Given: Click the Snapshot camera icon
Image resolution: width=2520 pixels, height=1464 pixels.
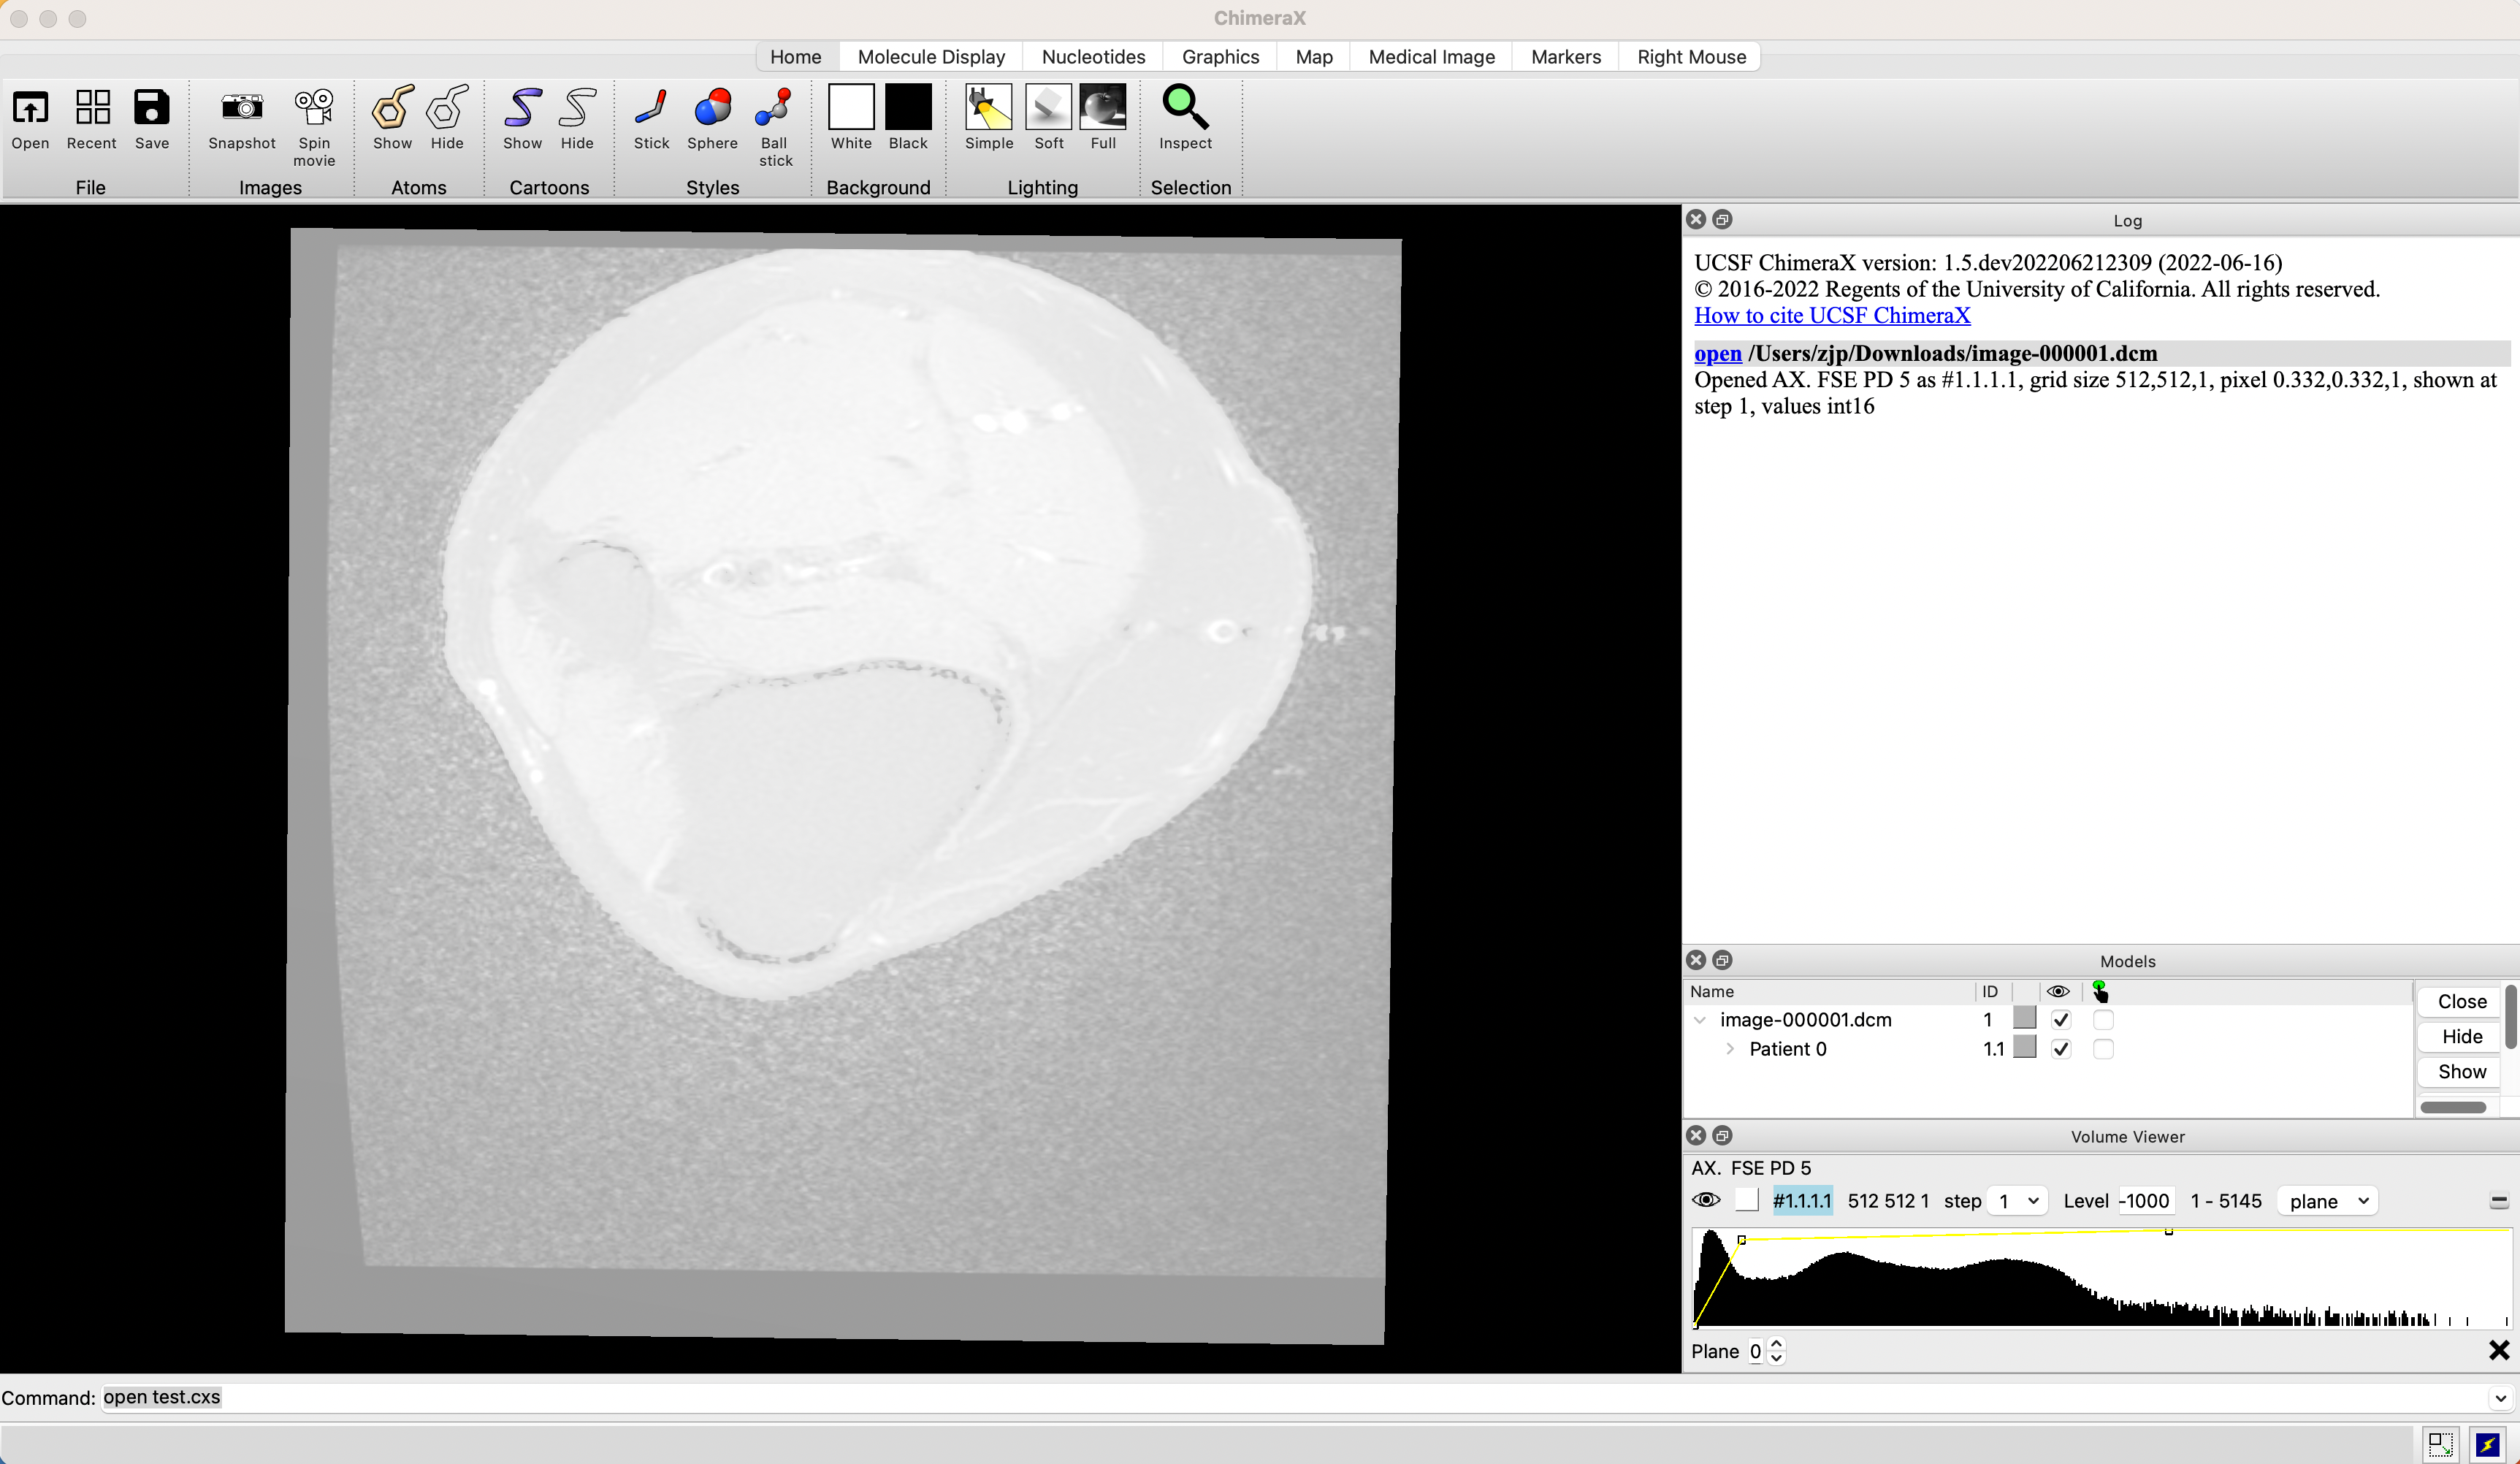Looking at the screenshot, I should (241, 108).
